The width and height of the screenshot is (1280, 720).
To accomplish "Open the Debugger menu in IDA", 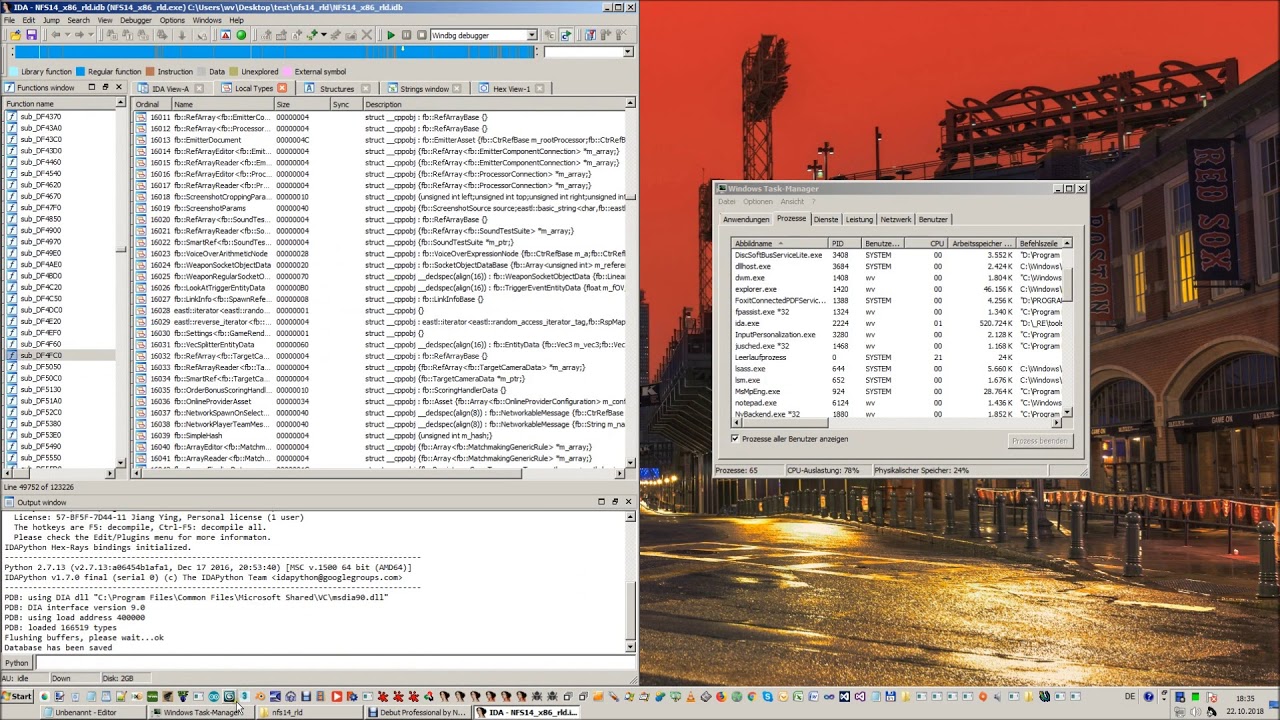I will [x=135, y=20].
